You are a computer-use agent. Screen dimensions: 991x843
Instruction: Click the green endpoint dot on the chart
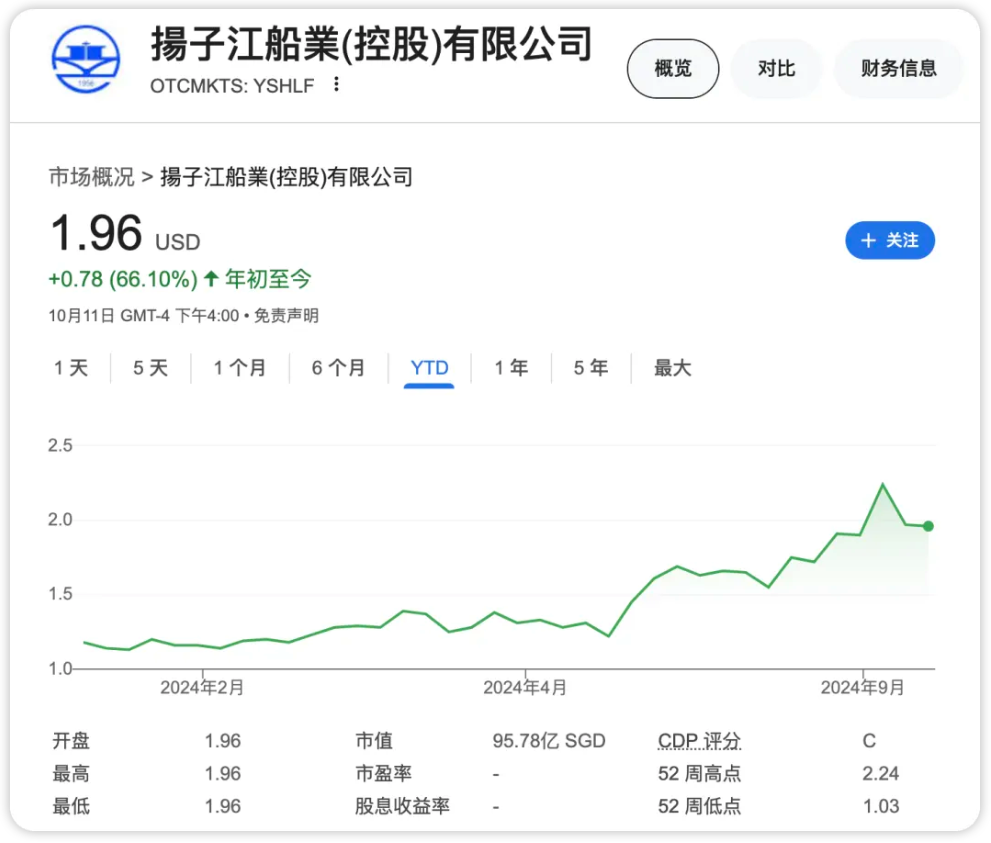928,526
